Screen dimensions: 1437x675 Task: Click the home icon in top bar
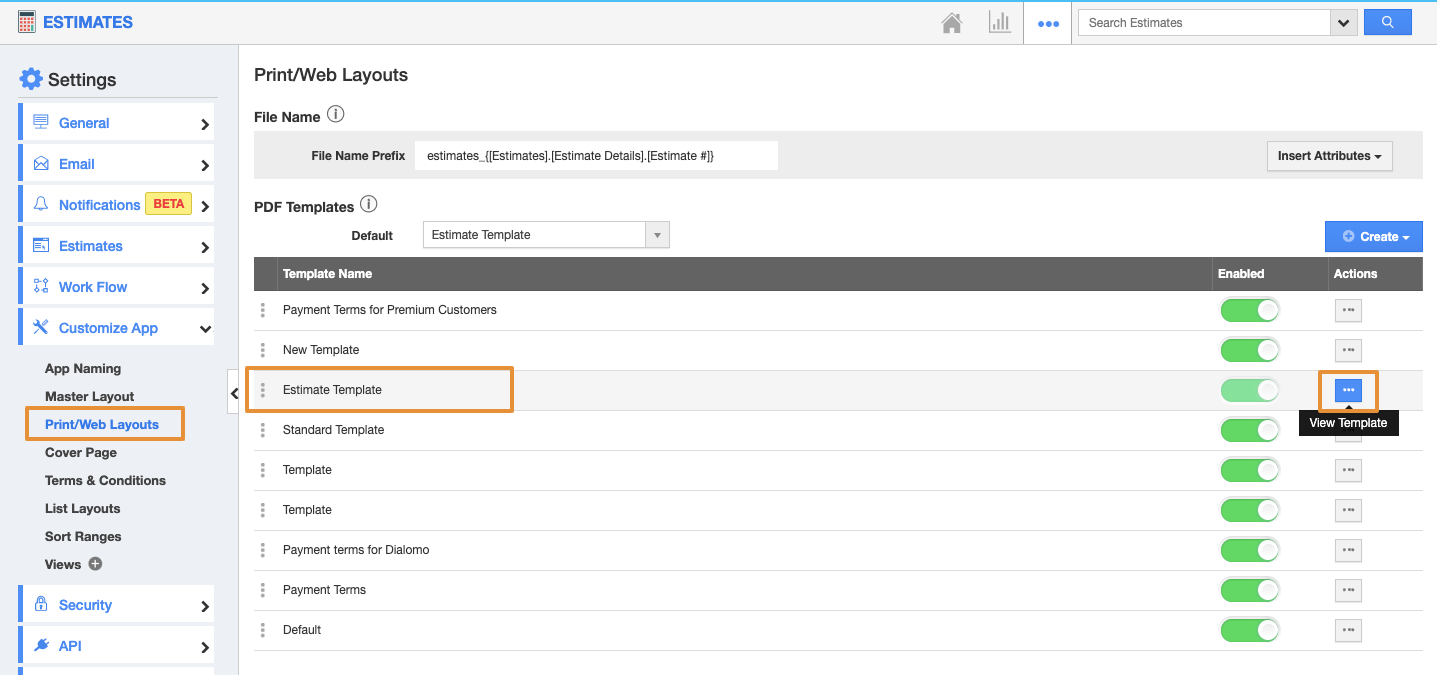pyautogui.click(x=952, y=23)
